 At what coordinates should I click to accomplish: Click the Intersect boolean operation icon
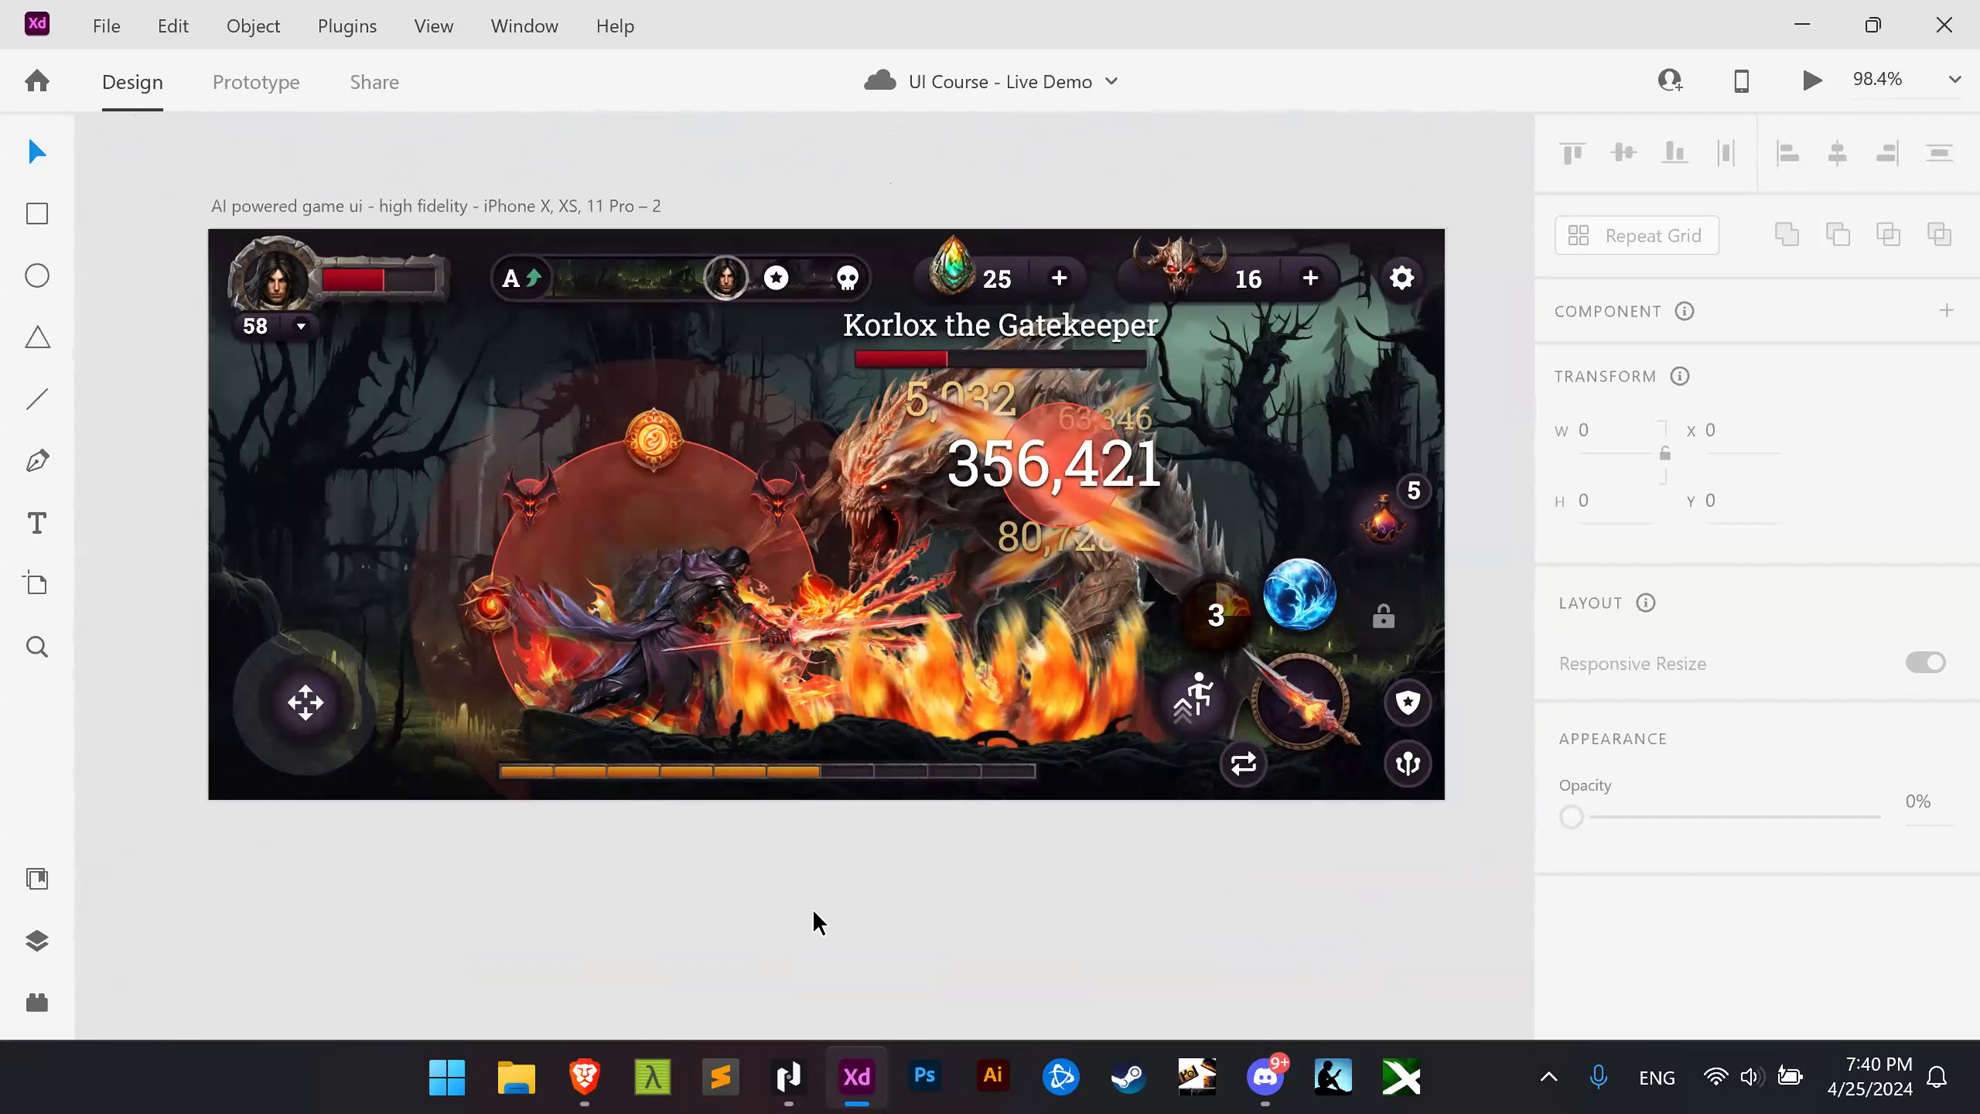click(x=1889, y=235)
